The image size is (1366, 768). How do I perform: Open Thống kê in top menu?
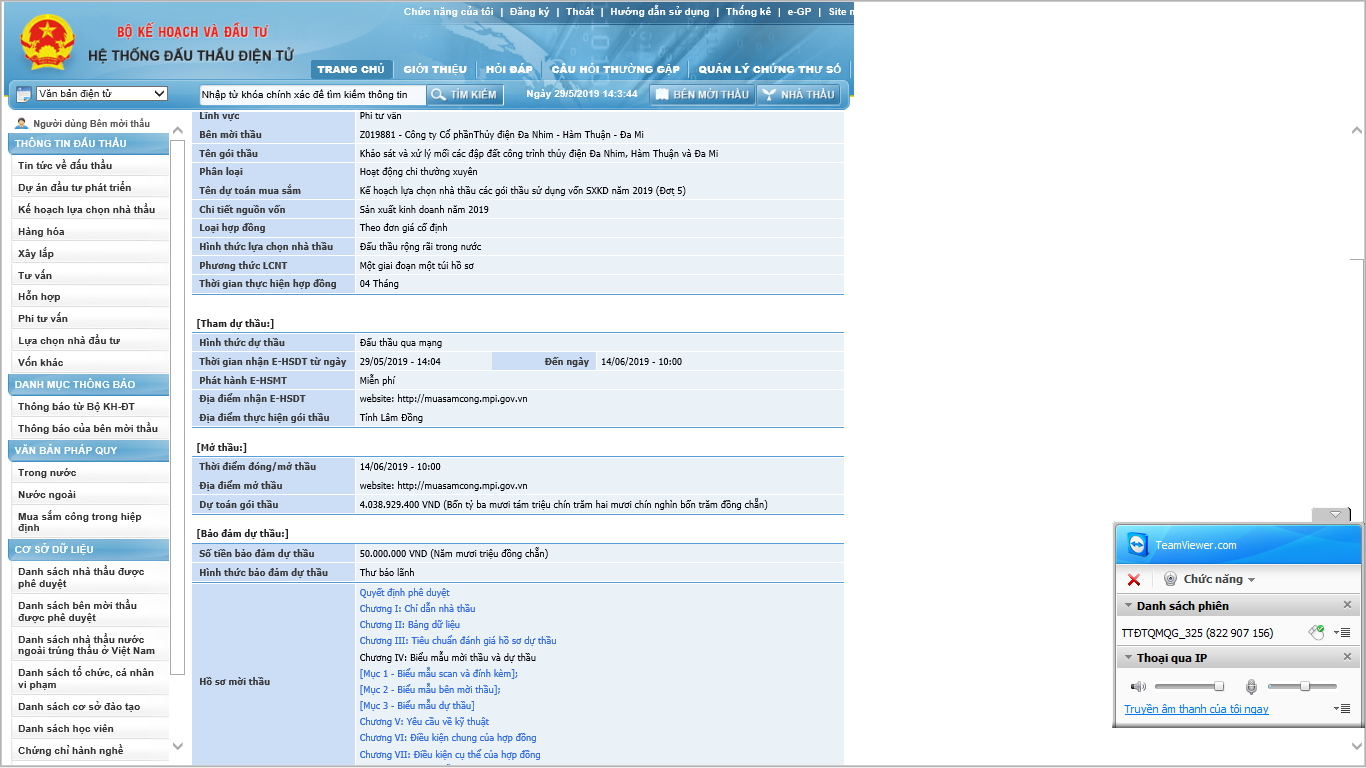748,12
